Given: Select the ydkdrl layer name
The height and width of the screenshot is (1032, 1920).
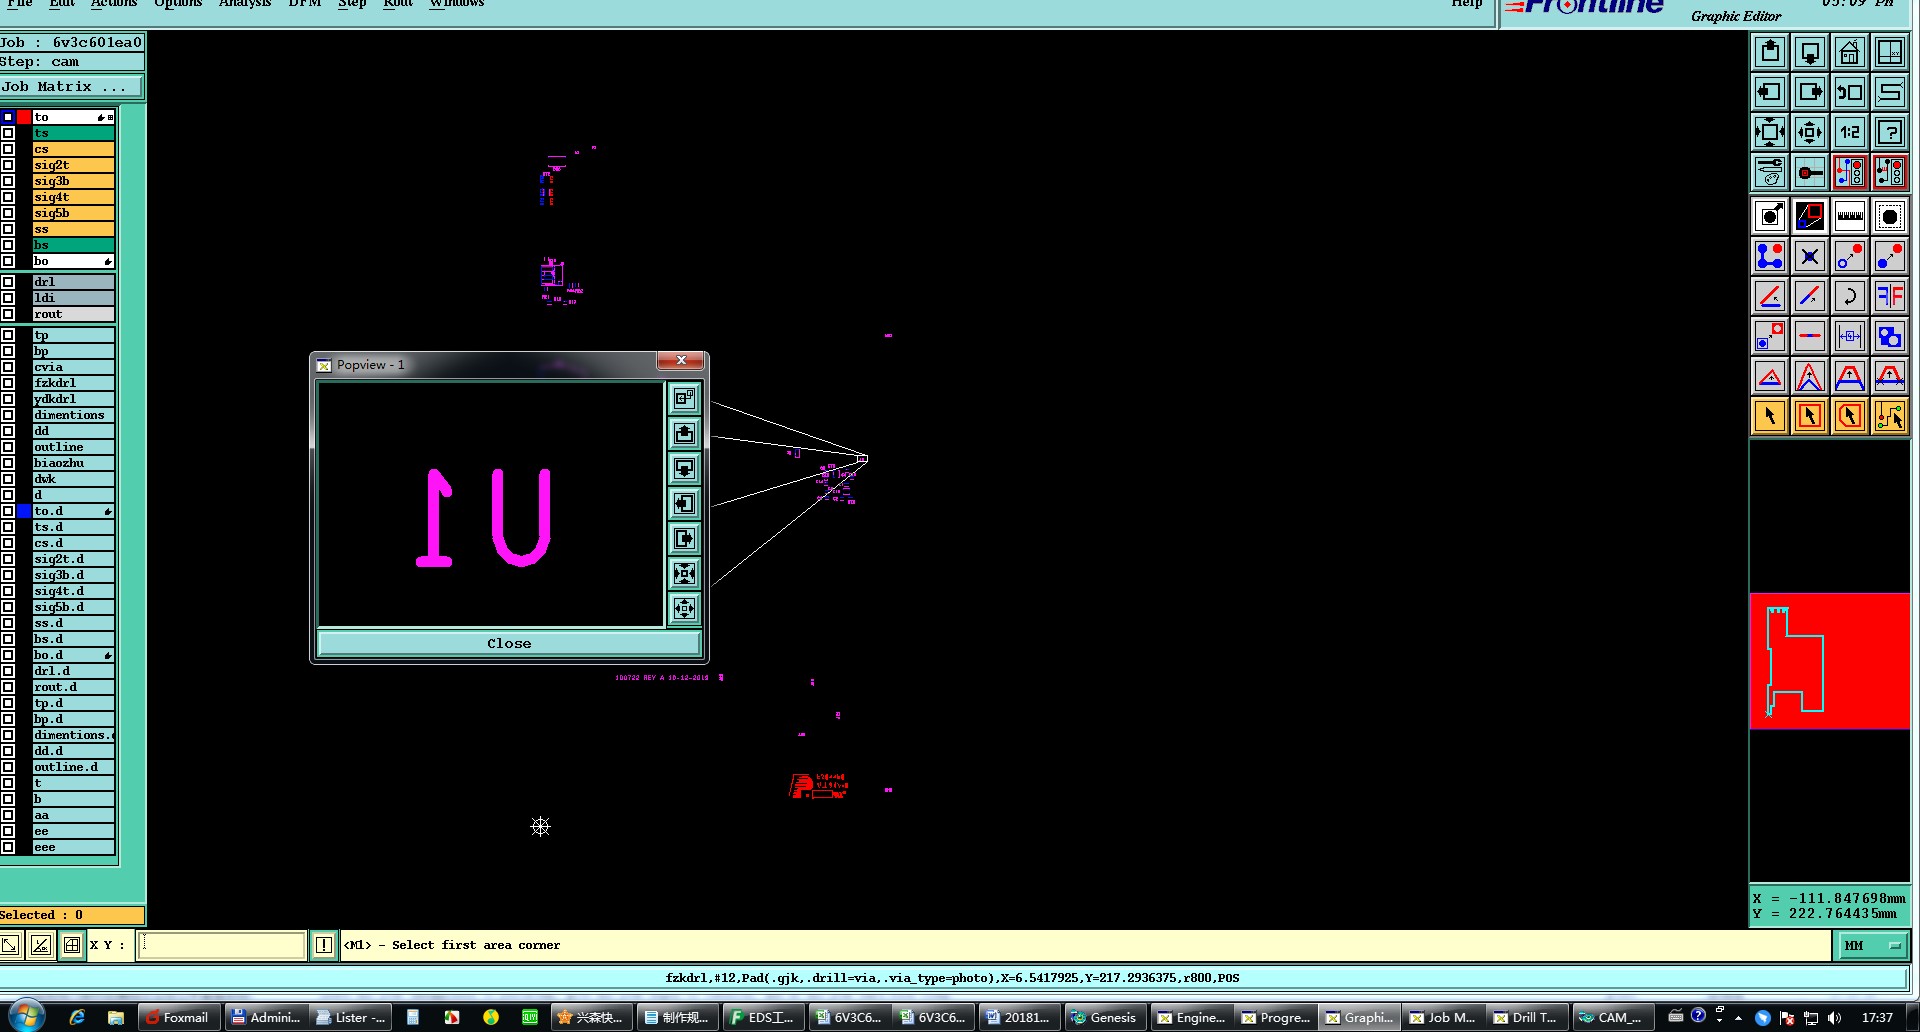Looking at the screenshot, I should pyautogui.click(x=73, y=399).
